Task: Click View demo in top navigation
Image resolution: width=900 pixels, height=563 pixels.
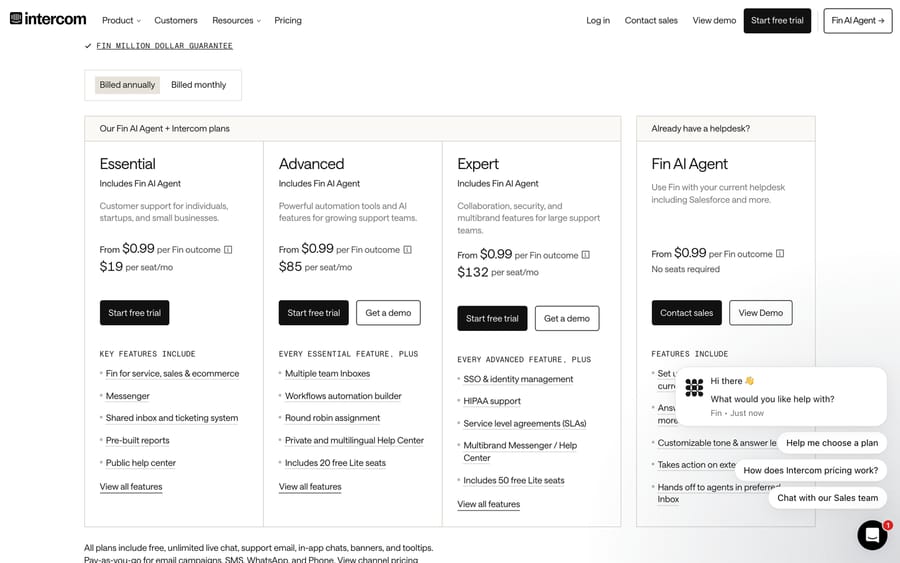Action: [714, 20]
